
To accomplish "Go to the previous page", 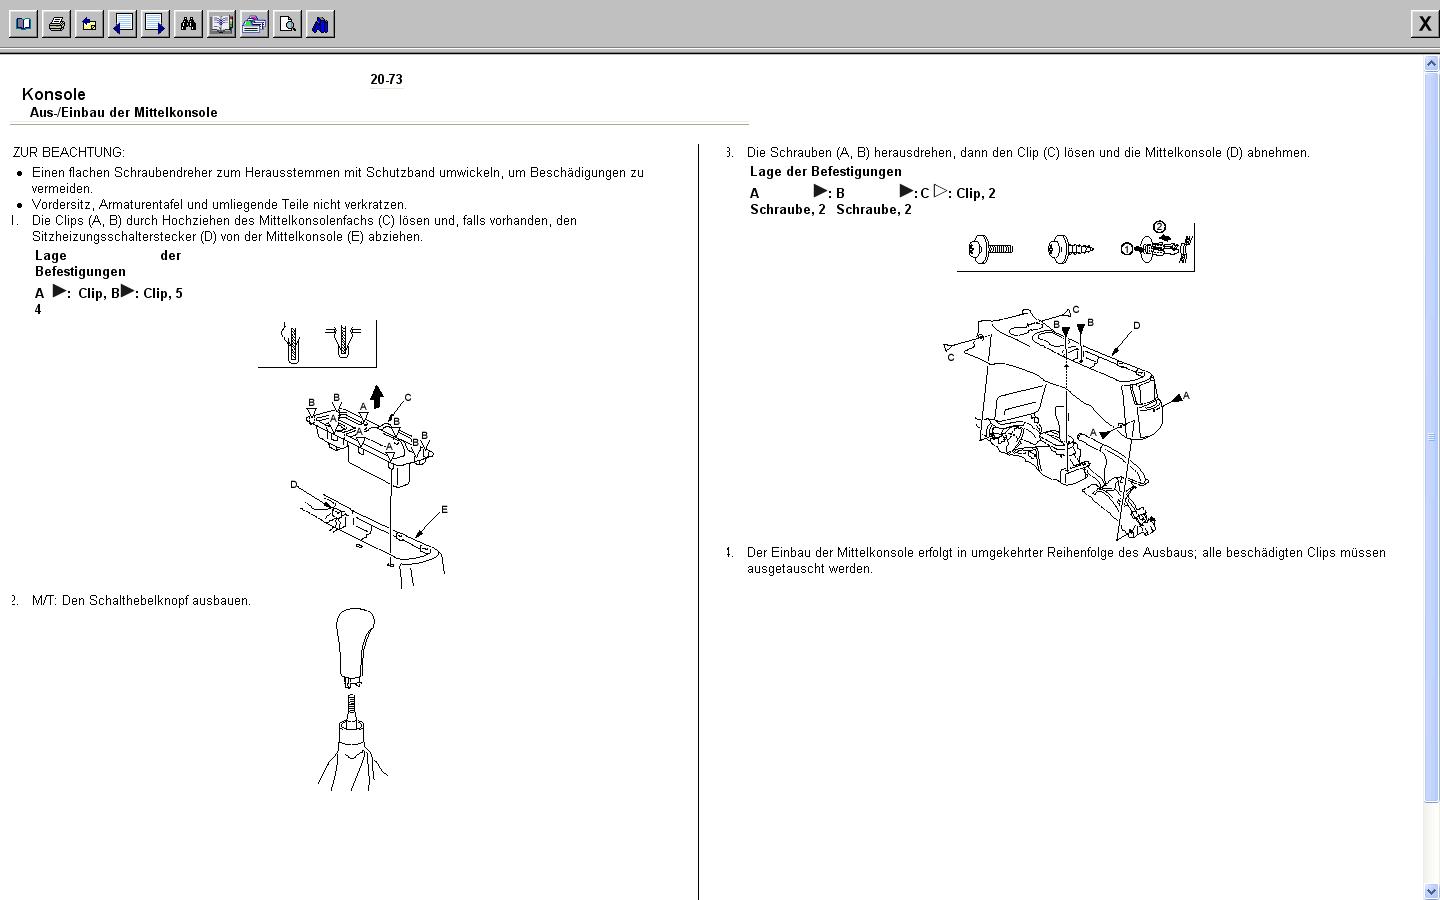I will coord(122,24).
